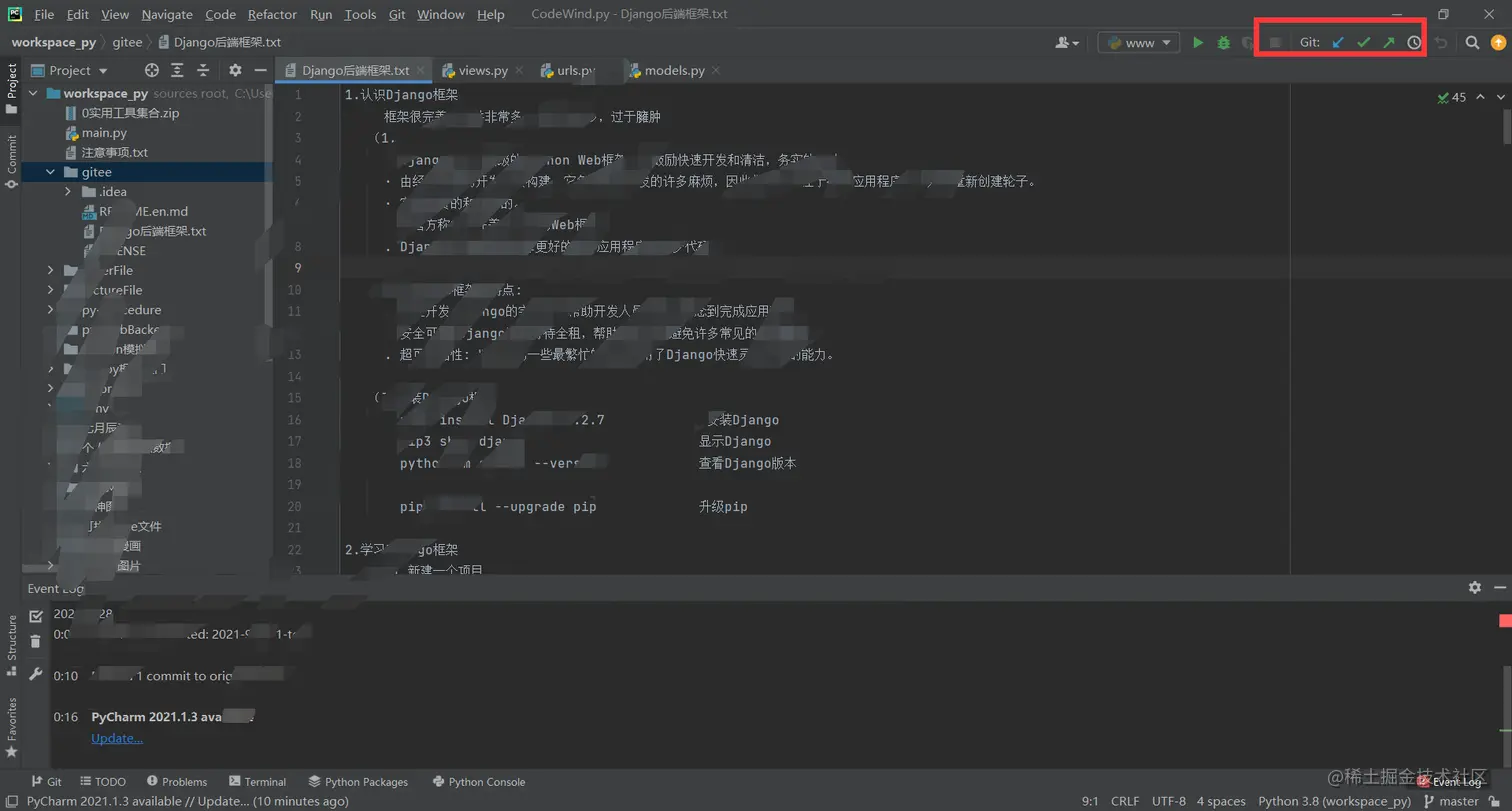Push commits with the green up-right arrow
The width and height of the screenshot is (1512, 811).
(x=1388, y=43)
